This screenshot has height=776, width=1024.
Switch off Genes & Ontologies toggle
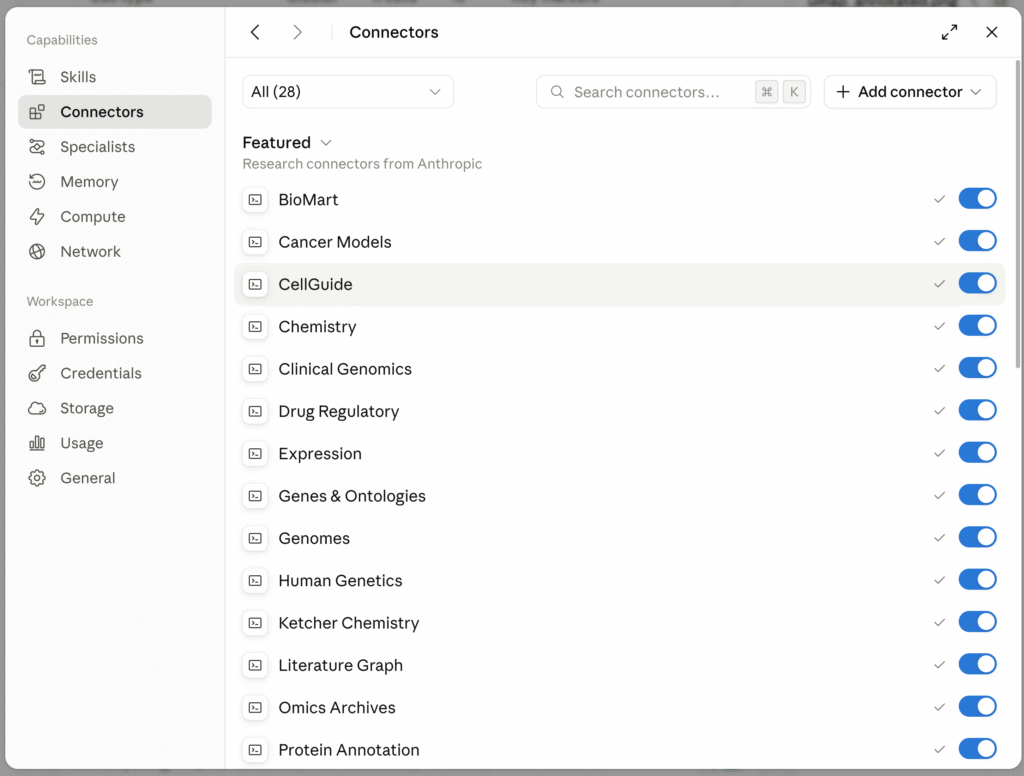(977, 495)
